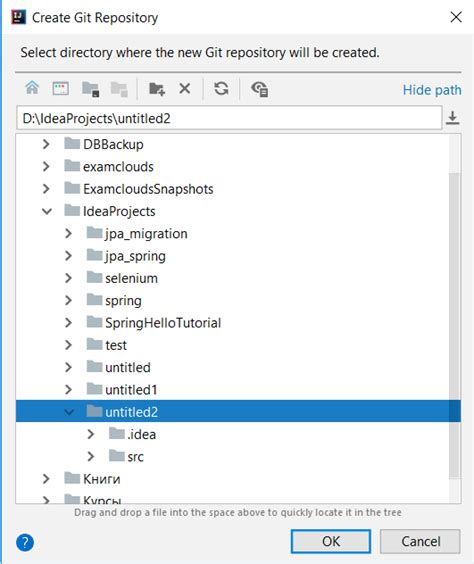Collapse the IdeaProjects folder

click(47, 212)
